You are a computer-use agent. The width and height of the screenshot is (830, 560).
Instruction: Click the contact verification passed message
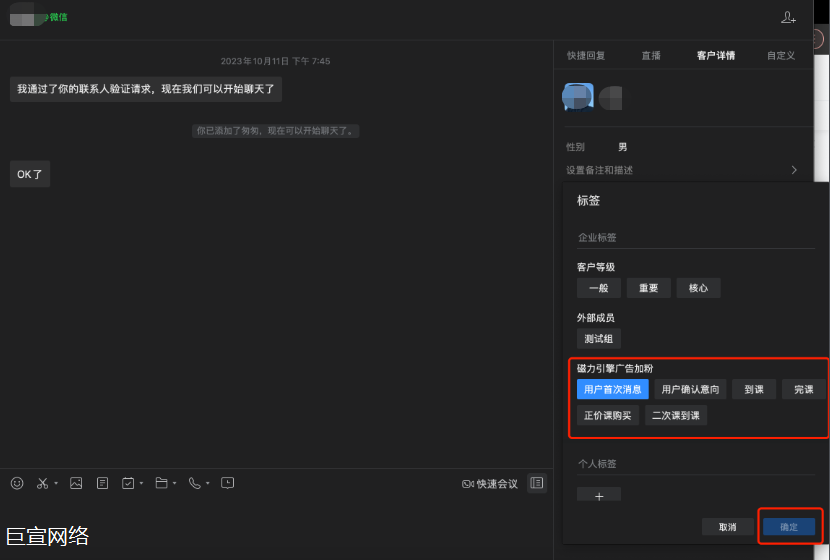pos(146,89)
